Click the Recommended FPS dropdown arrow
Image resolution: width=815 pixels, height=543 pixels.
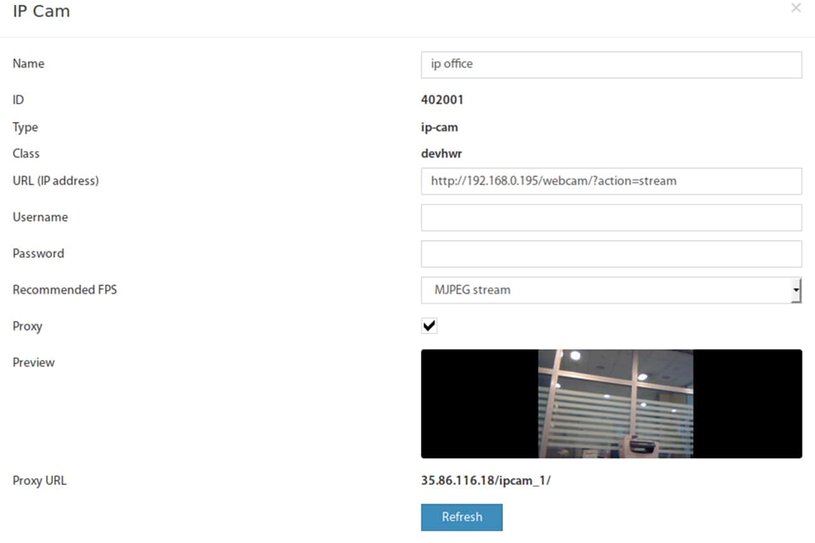796,290
